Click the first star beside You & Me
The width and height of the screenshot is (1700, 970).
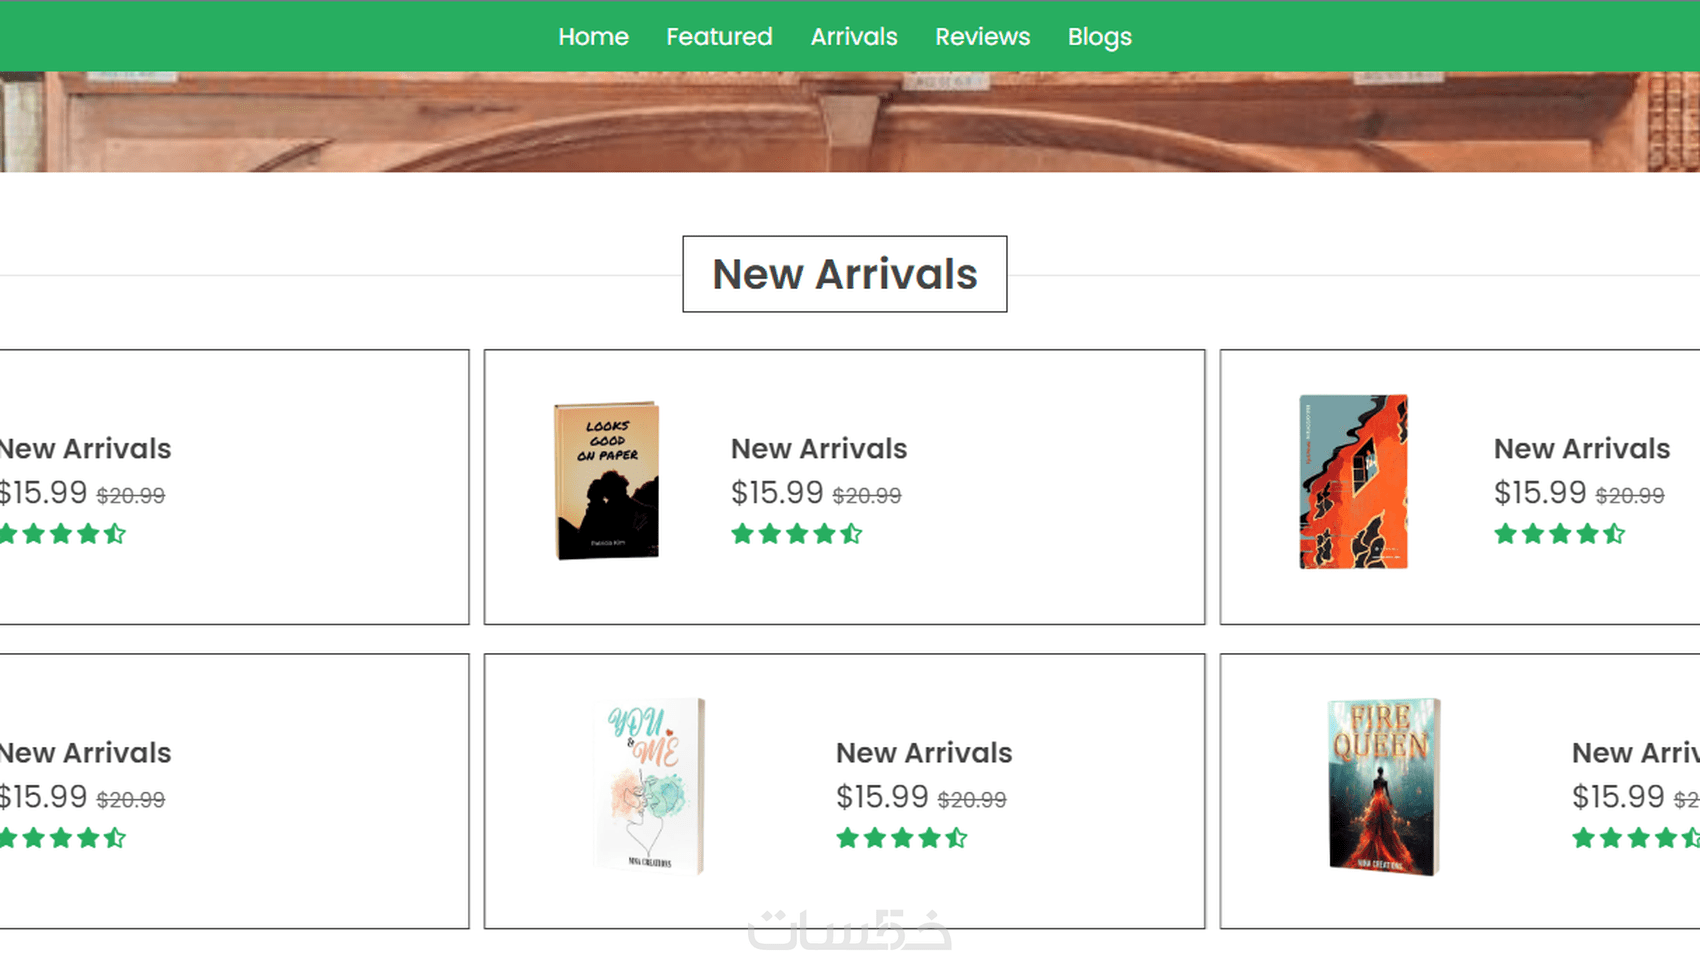847,838
